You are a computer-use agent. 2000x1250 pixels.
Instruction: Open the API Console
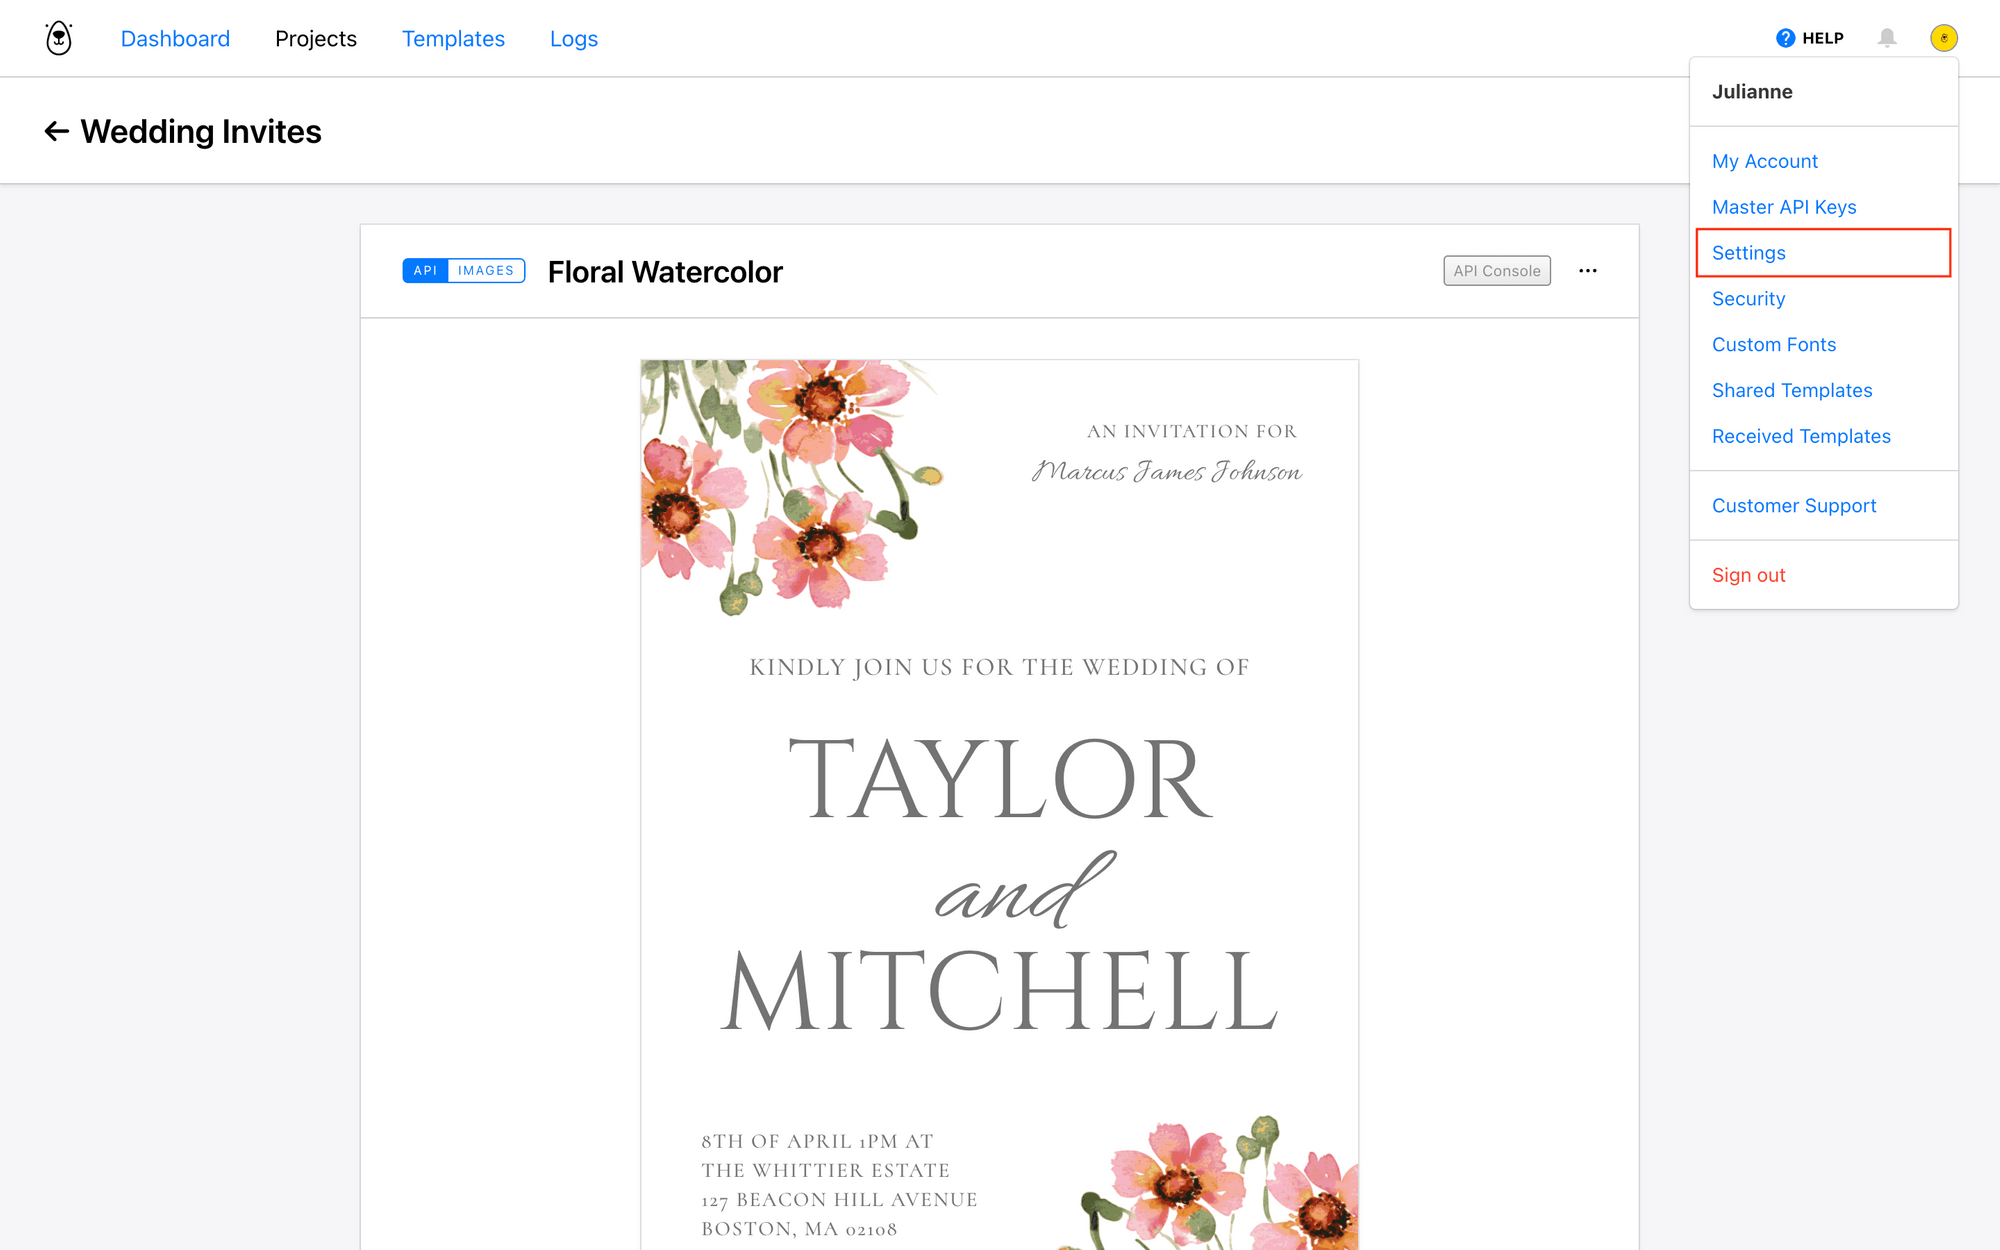click(x=1496, y=271)
